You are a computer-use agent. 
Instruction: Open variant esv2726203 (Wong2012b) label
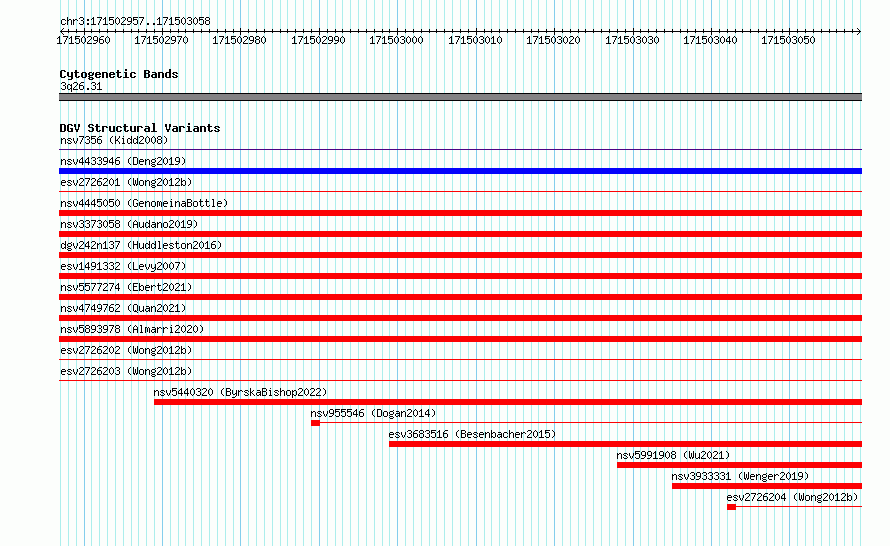coord(126,371)
